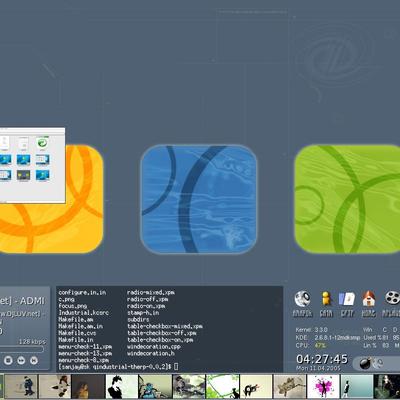Click the terminal prompt qindustrial-therp line
The height and width of the screenshot is (400, 400).
118,367
